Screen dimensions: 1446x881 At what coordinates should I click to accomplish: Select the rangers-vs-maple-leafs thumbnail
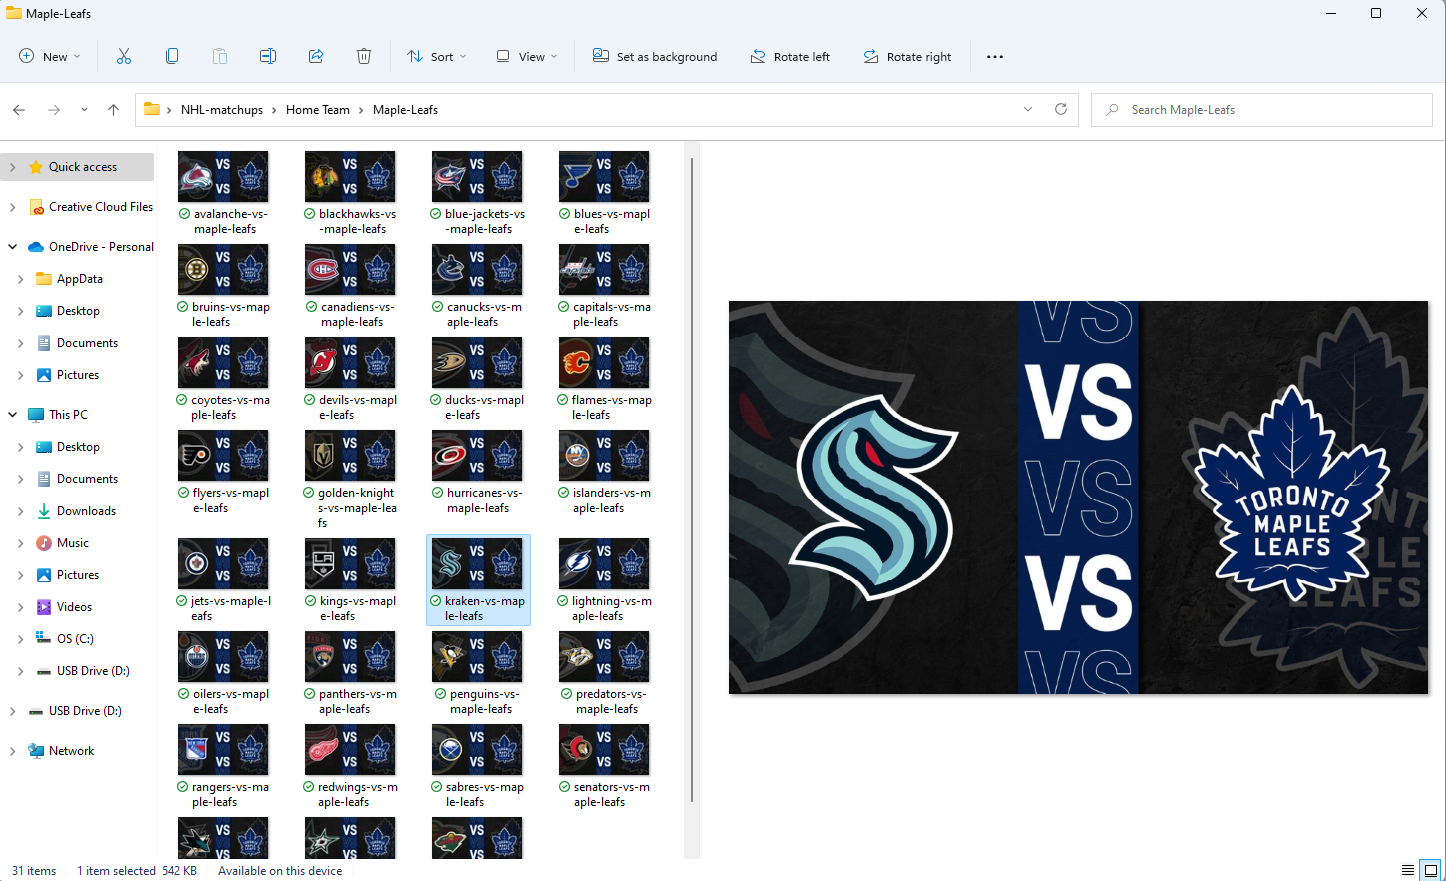(x=223, y=749)
